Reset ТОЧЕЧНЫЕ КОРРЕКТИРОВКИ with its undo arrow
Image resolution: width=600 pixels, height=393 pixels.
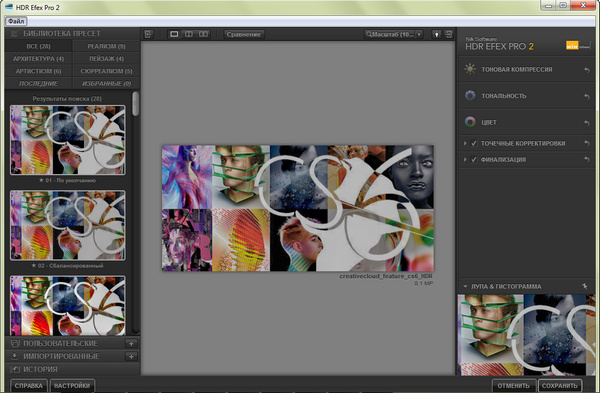pos(587,144)
